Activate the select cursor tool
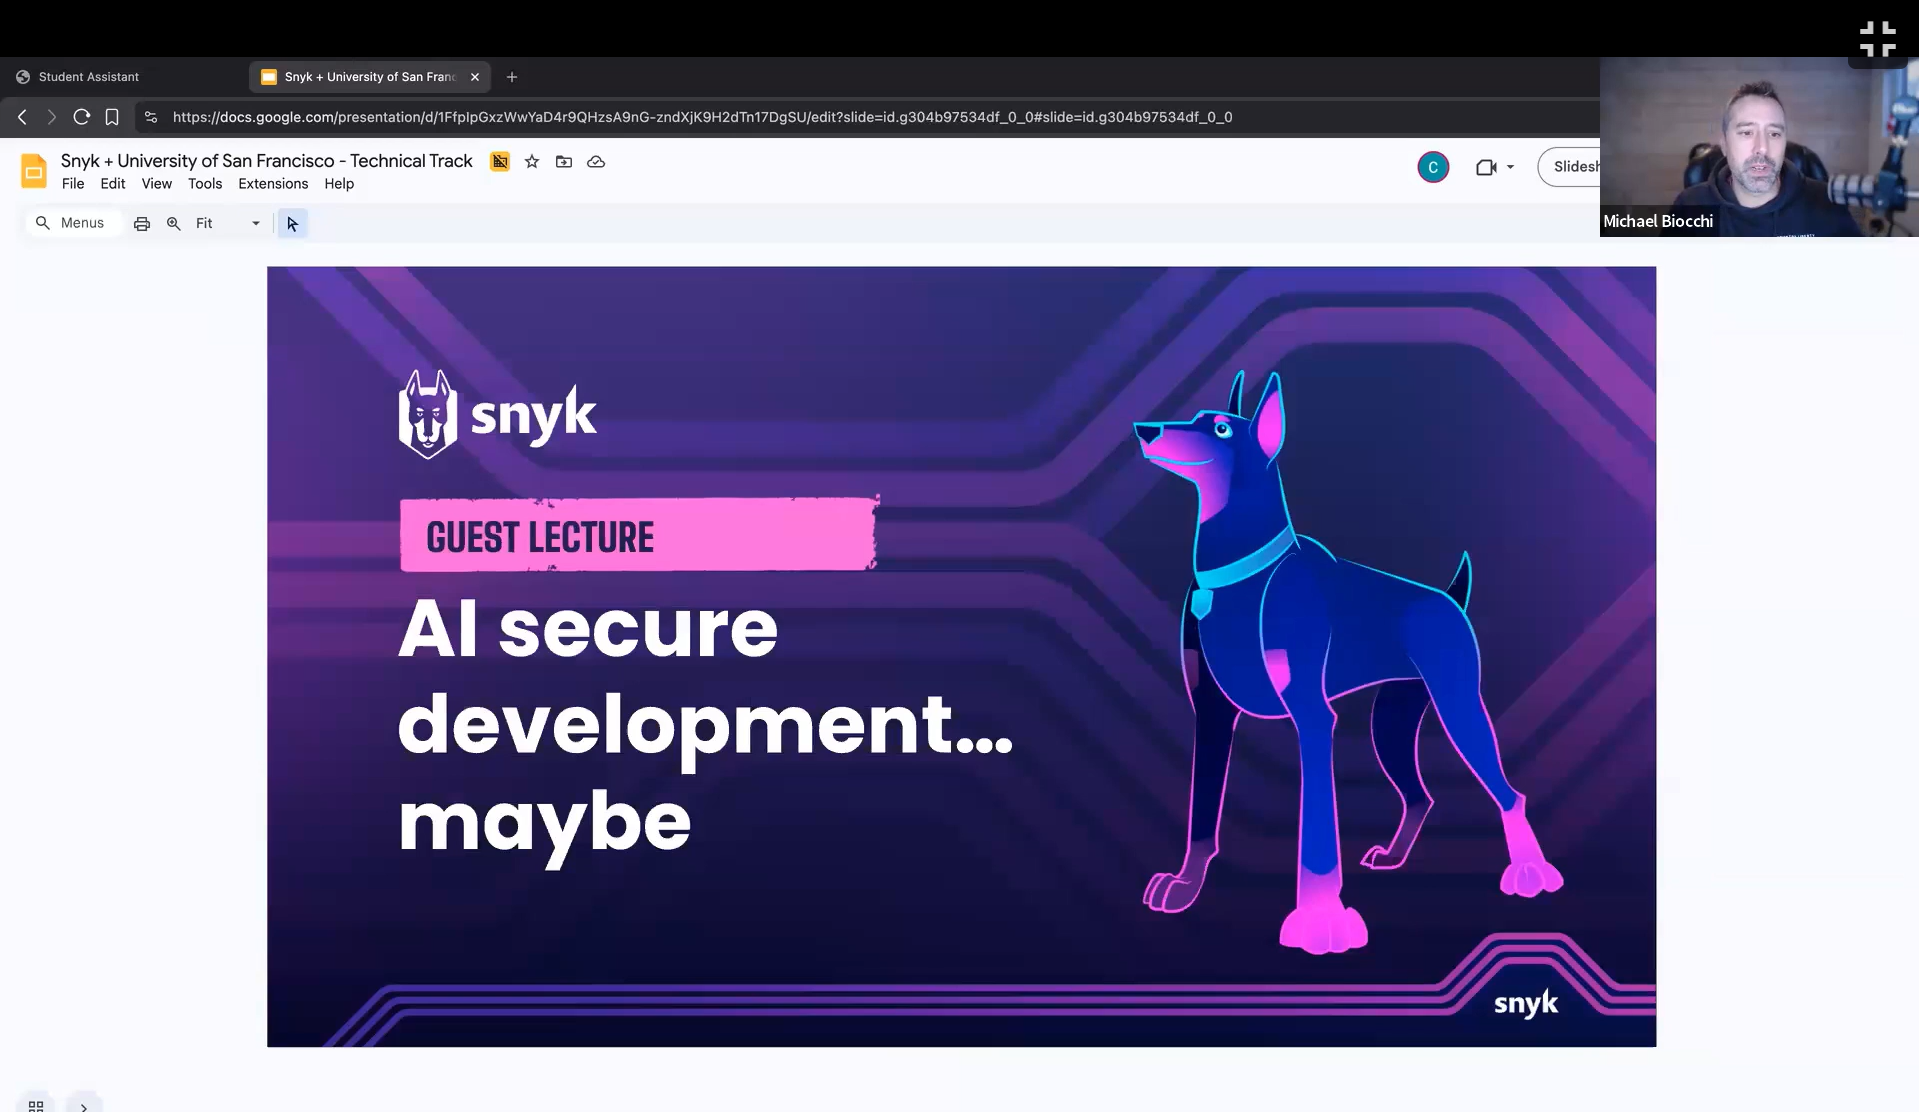The height and width of the screenshot is (1112, 1919). click(x=291, y=223)
